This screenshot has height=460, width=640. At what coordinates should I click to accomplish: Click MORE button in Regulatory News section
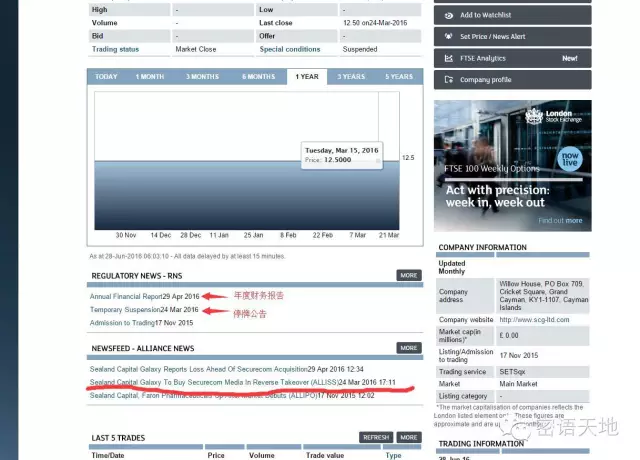pos(409,276)
